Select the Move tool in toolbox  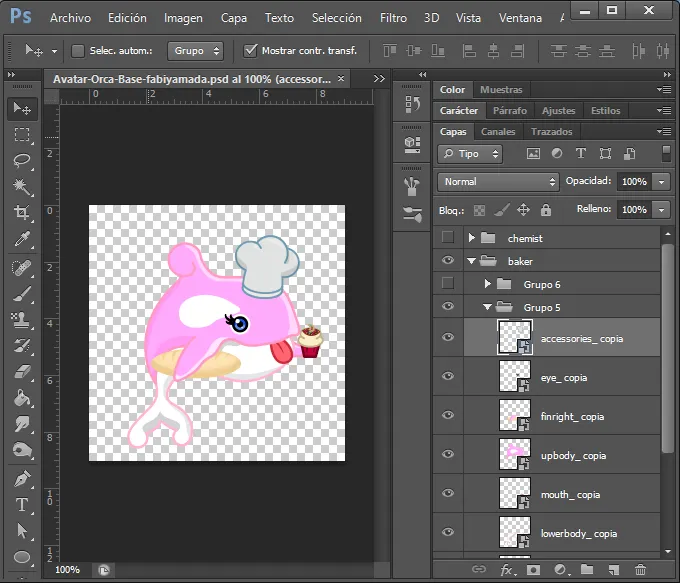[x=22, y=108]
